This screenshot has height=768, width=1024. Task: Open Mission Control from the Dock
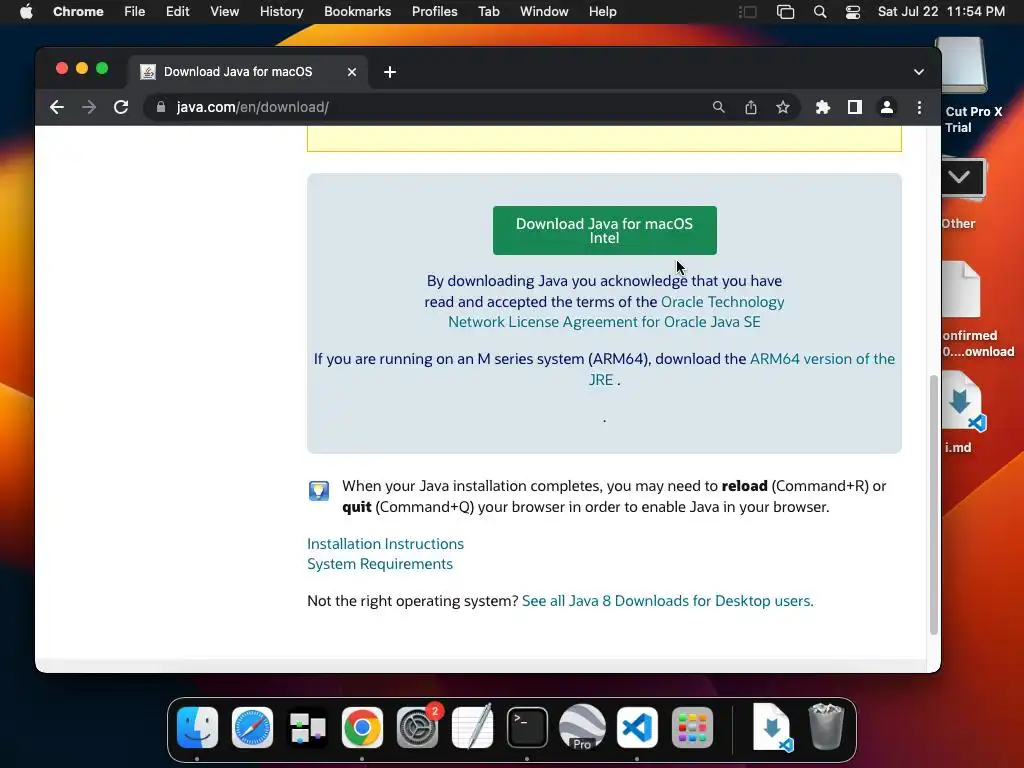pyautogui.click(x=308, y=728)
